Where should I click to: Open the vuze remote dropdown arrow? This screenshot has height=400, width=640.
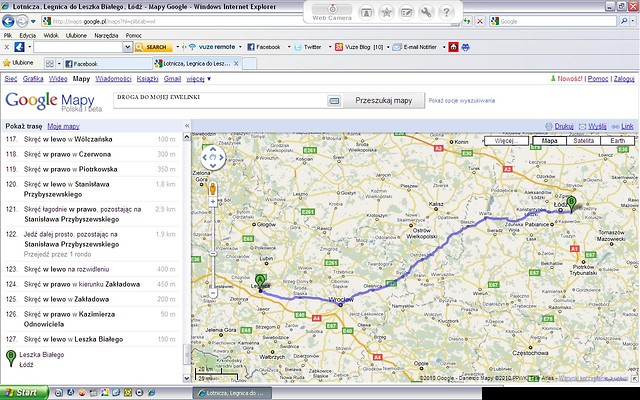(240, 47)
